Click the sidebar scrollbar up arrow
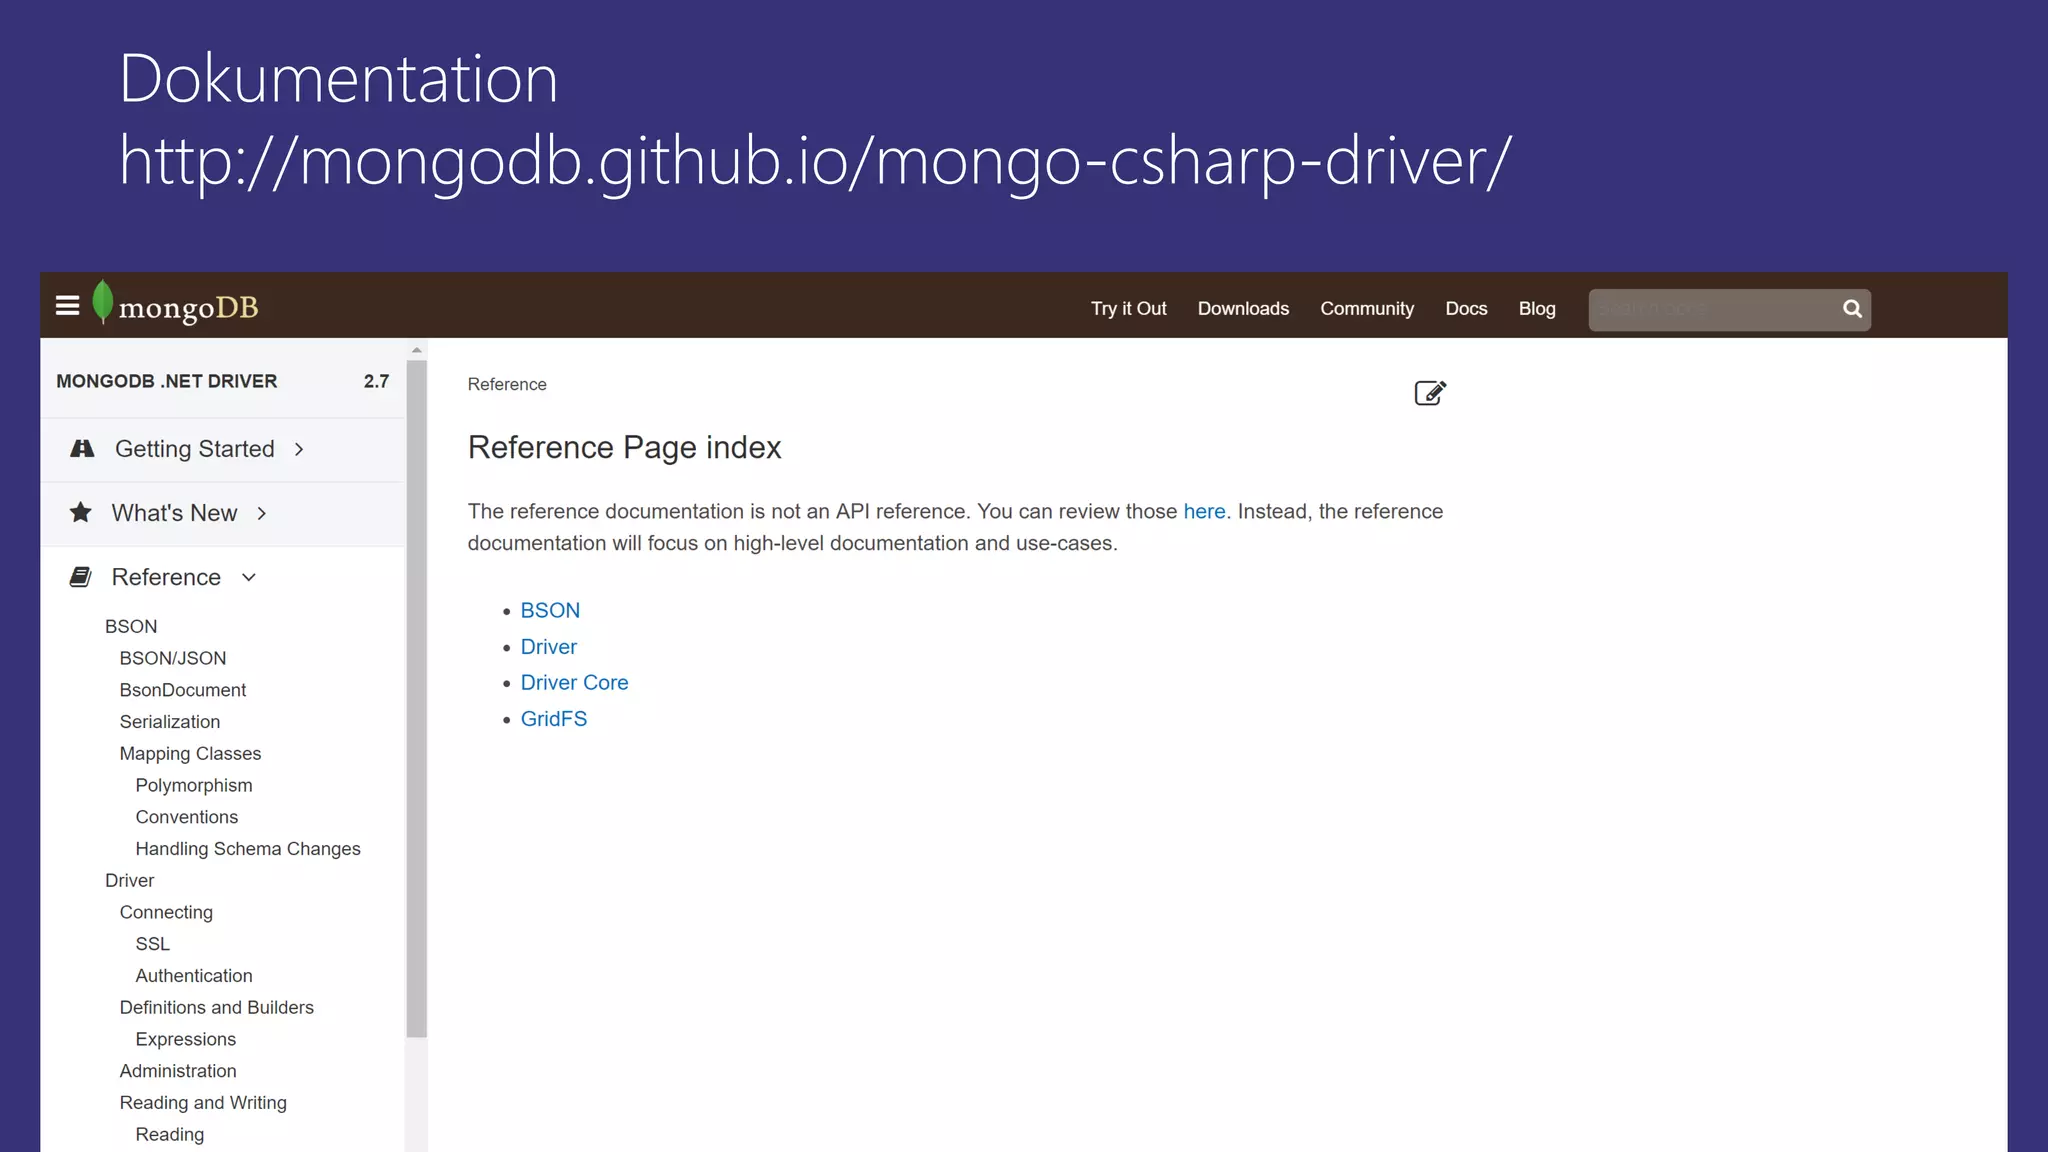2048x1152 pixels. pyautogui.click(x=417, y=350)
